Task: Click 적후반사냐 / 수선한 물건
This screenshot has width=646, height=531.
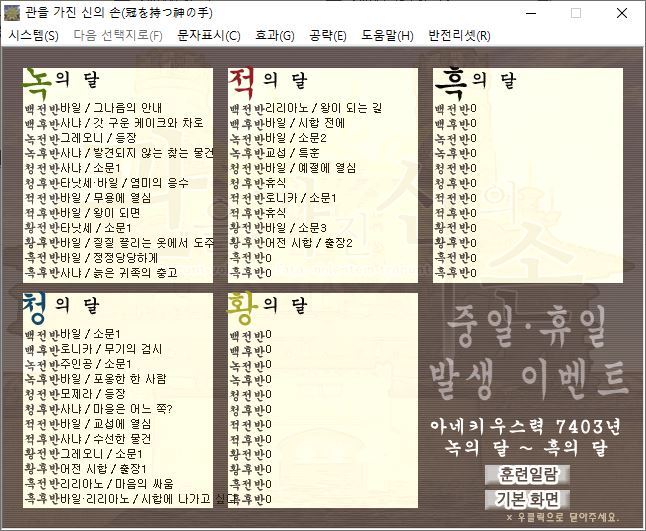Action: (87, 439)
